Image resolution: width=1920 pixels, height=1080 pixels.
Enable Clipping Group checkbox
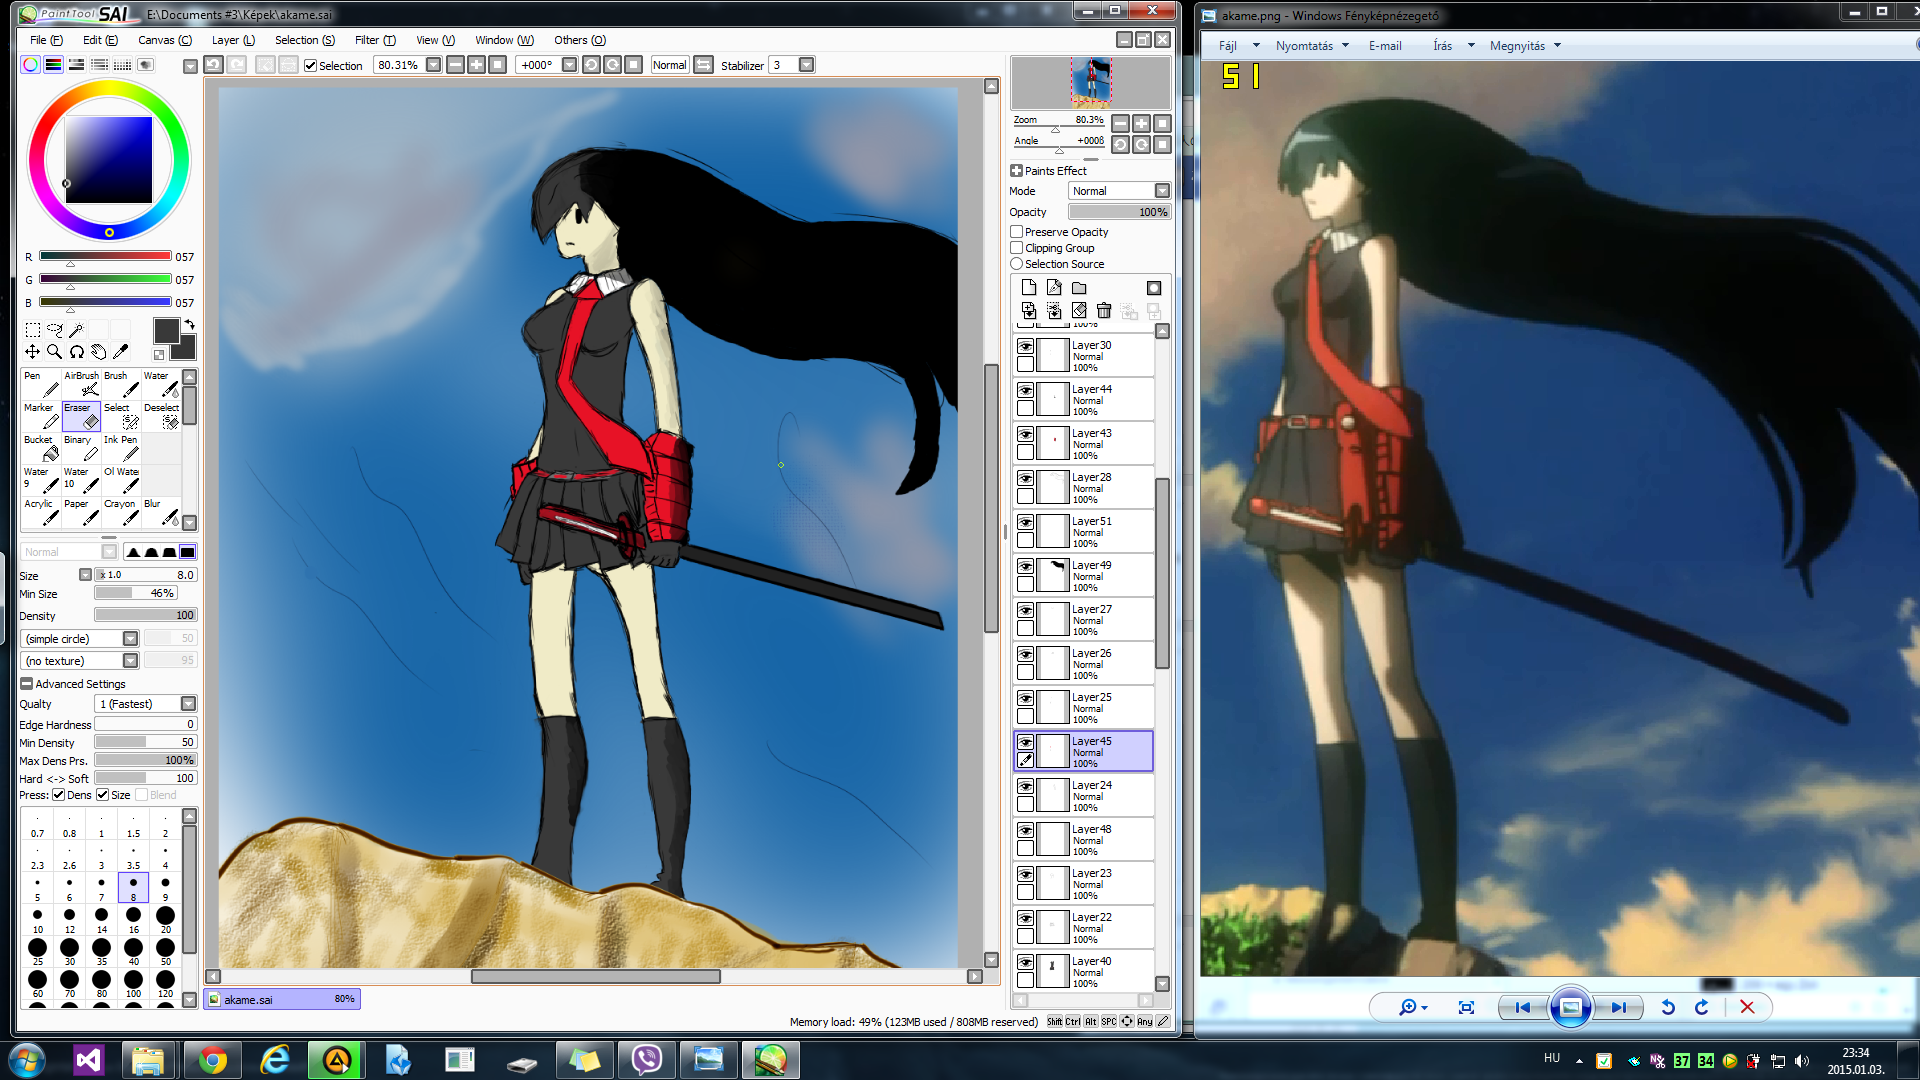coord(1016,248)
